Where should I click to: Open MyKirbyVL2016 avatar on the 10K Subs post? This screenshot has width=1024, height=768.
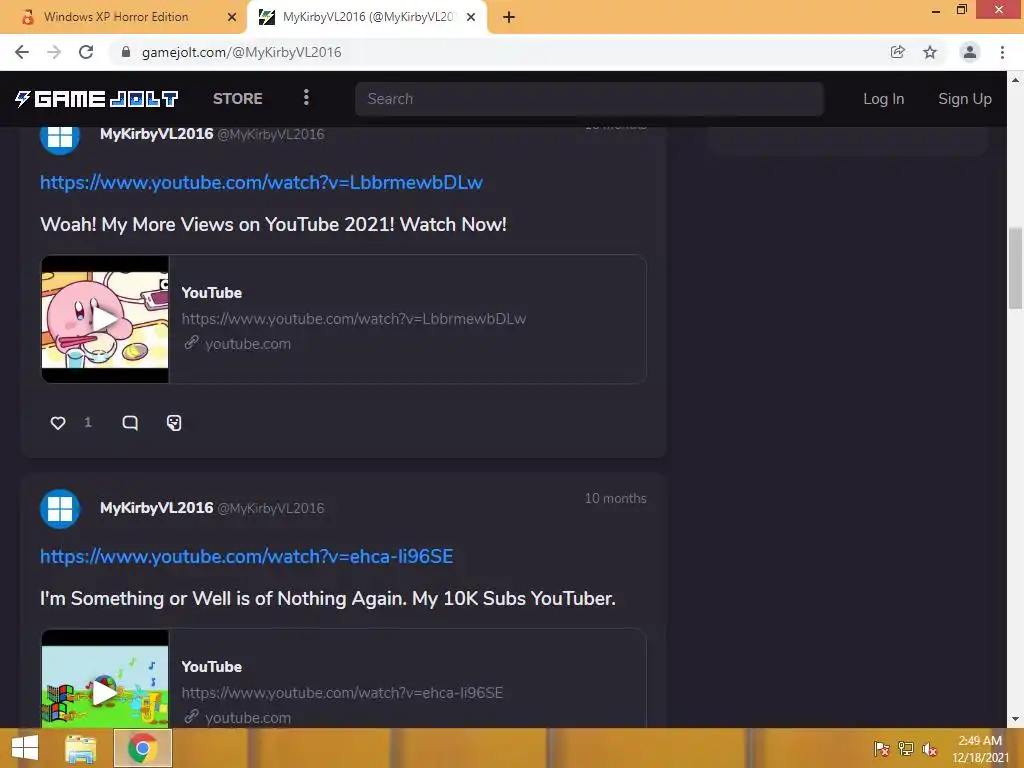60,509
